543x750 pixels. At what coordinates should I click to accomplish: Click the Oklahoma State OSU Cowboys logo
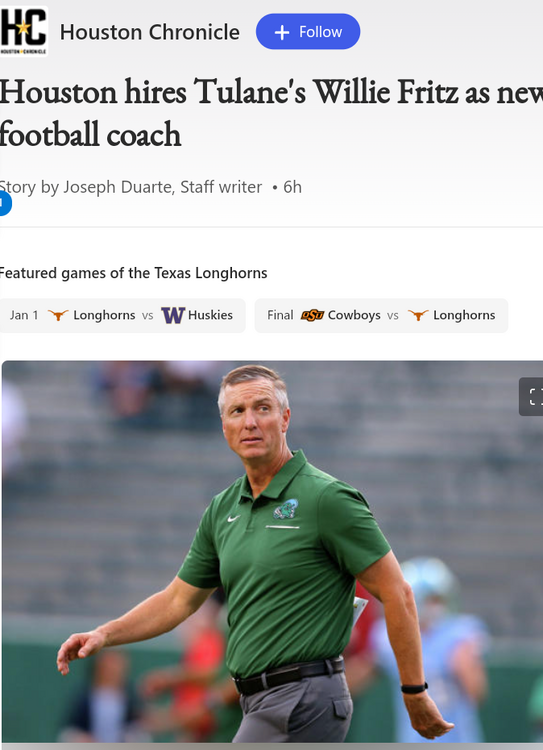[312, 315]
